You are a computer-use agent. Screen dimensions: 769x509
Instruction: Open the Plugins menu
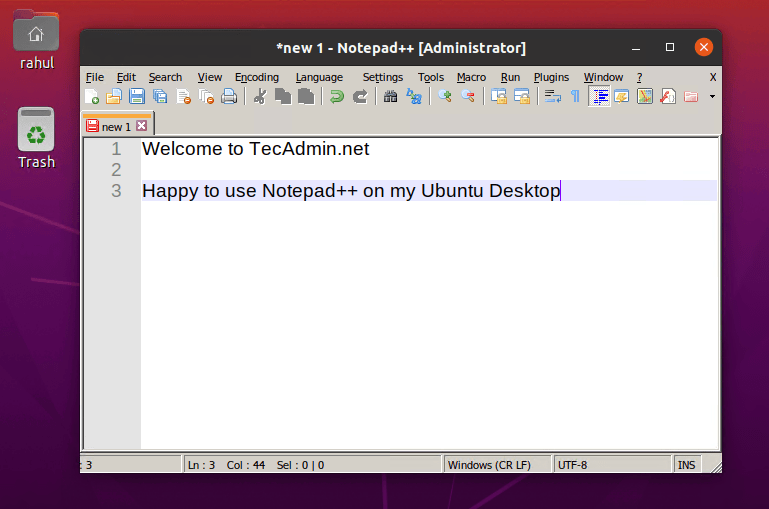click(551, 77)
